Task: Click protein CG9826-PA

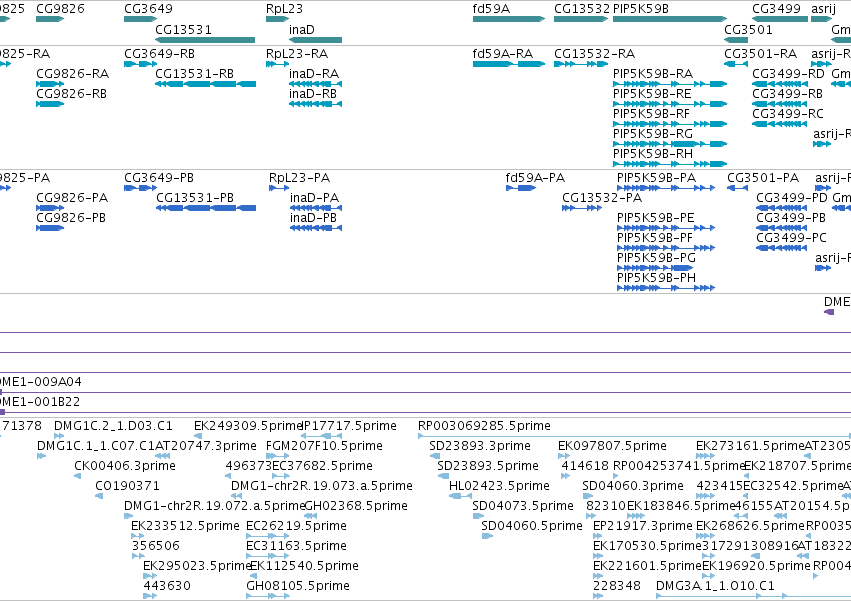Action: coord(50,208)
